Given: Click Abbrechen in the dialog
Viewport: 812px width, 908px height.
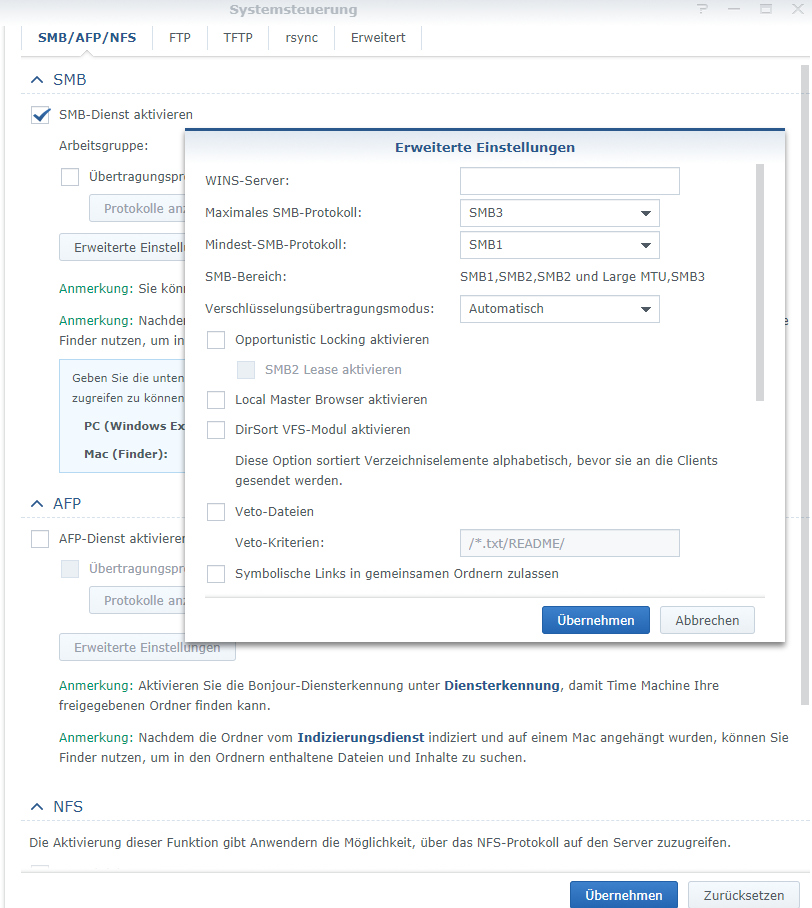Looking at the screenshot, I should pyautogui.click(x=707, y=620).
